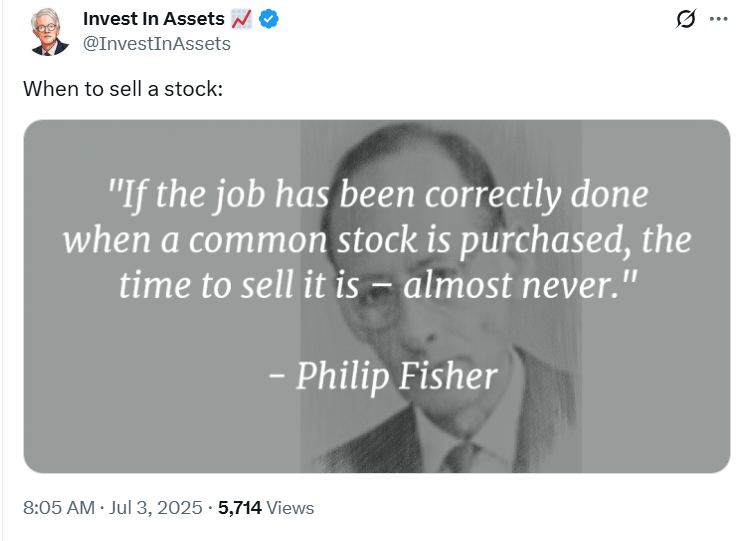The height and width of the screenshot is (541, 748).
Task: Click the Views label
Action: [291, 508]
